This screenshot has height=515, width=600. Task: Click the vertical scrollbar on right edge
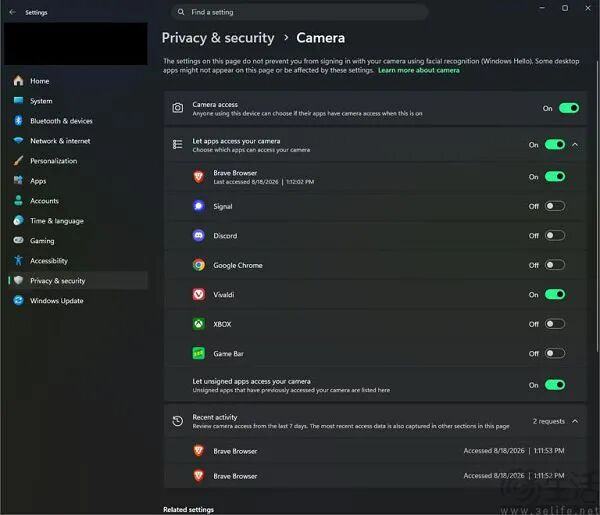(x=598, y=207)
